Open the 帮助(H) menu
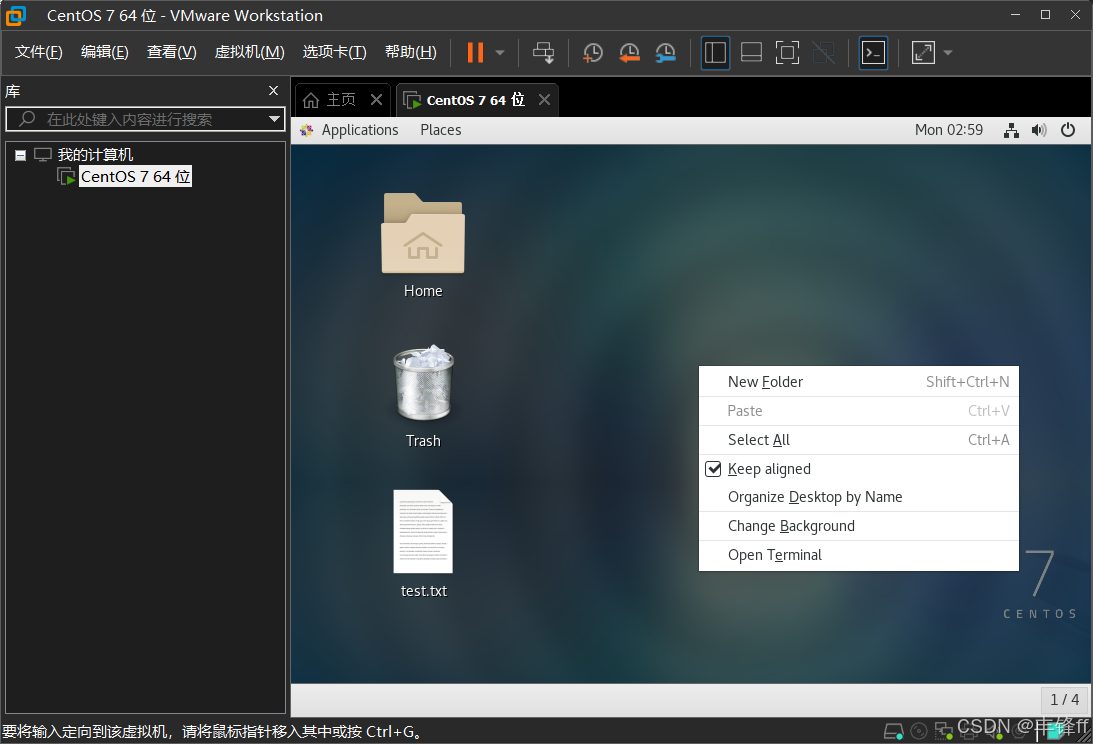The image size is (1093, 744). [411, 52]
